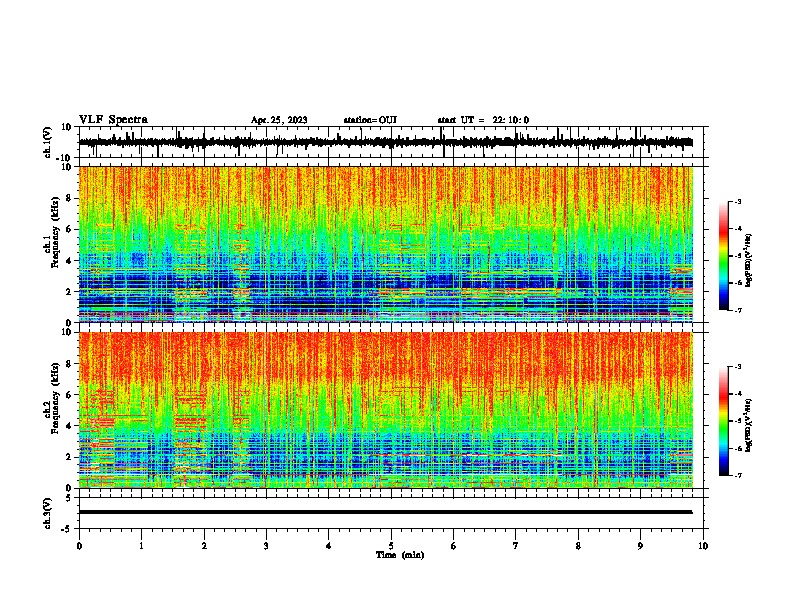Click the "-3" label on ch.1 color bar
The width and height of the screenshot is (792, 612).
[x=738, y=201]
